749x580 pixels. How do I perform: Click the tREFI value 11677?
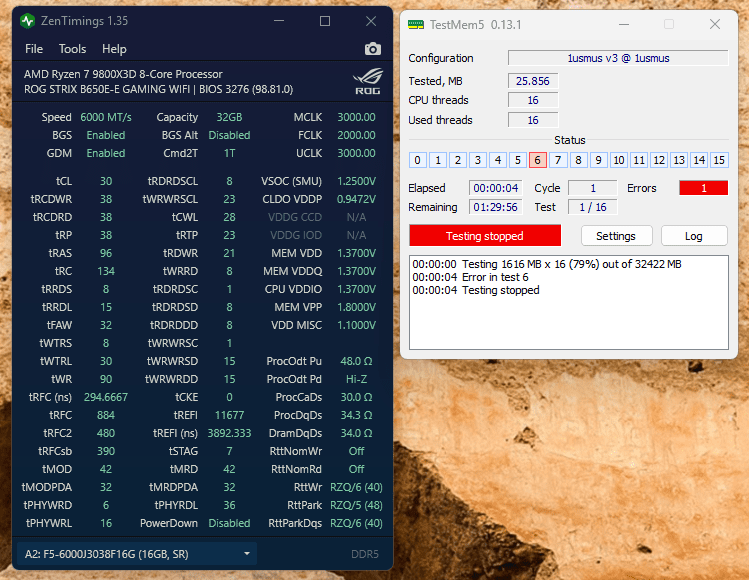(229, 415)
